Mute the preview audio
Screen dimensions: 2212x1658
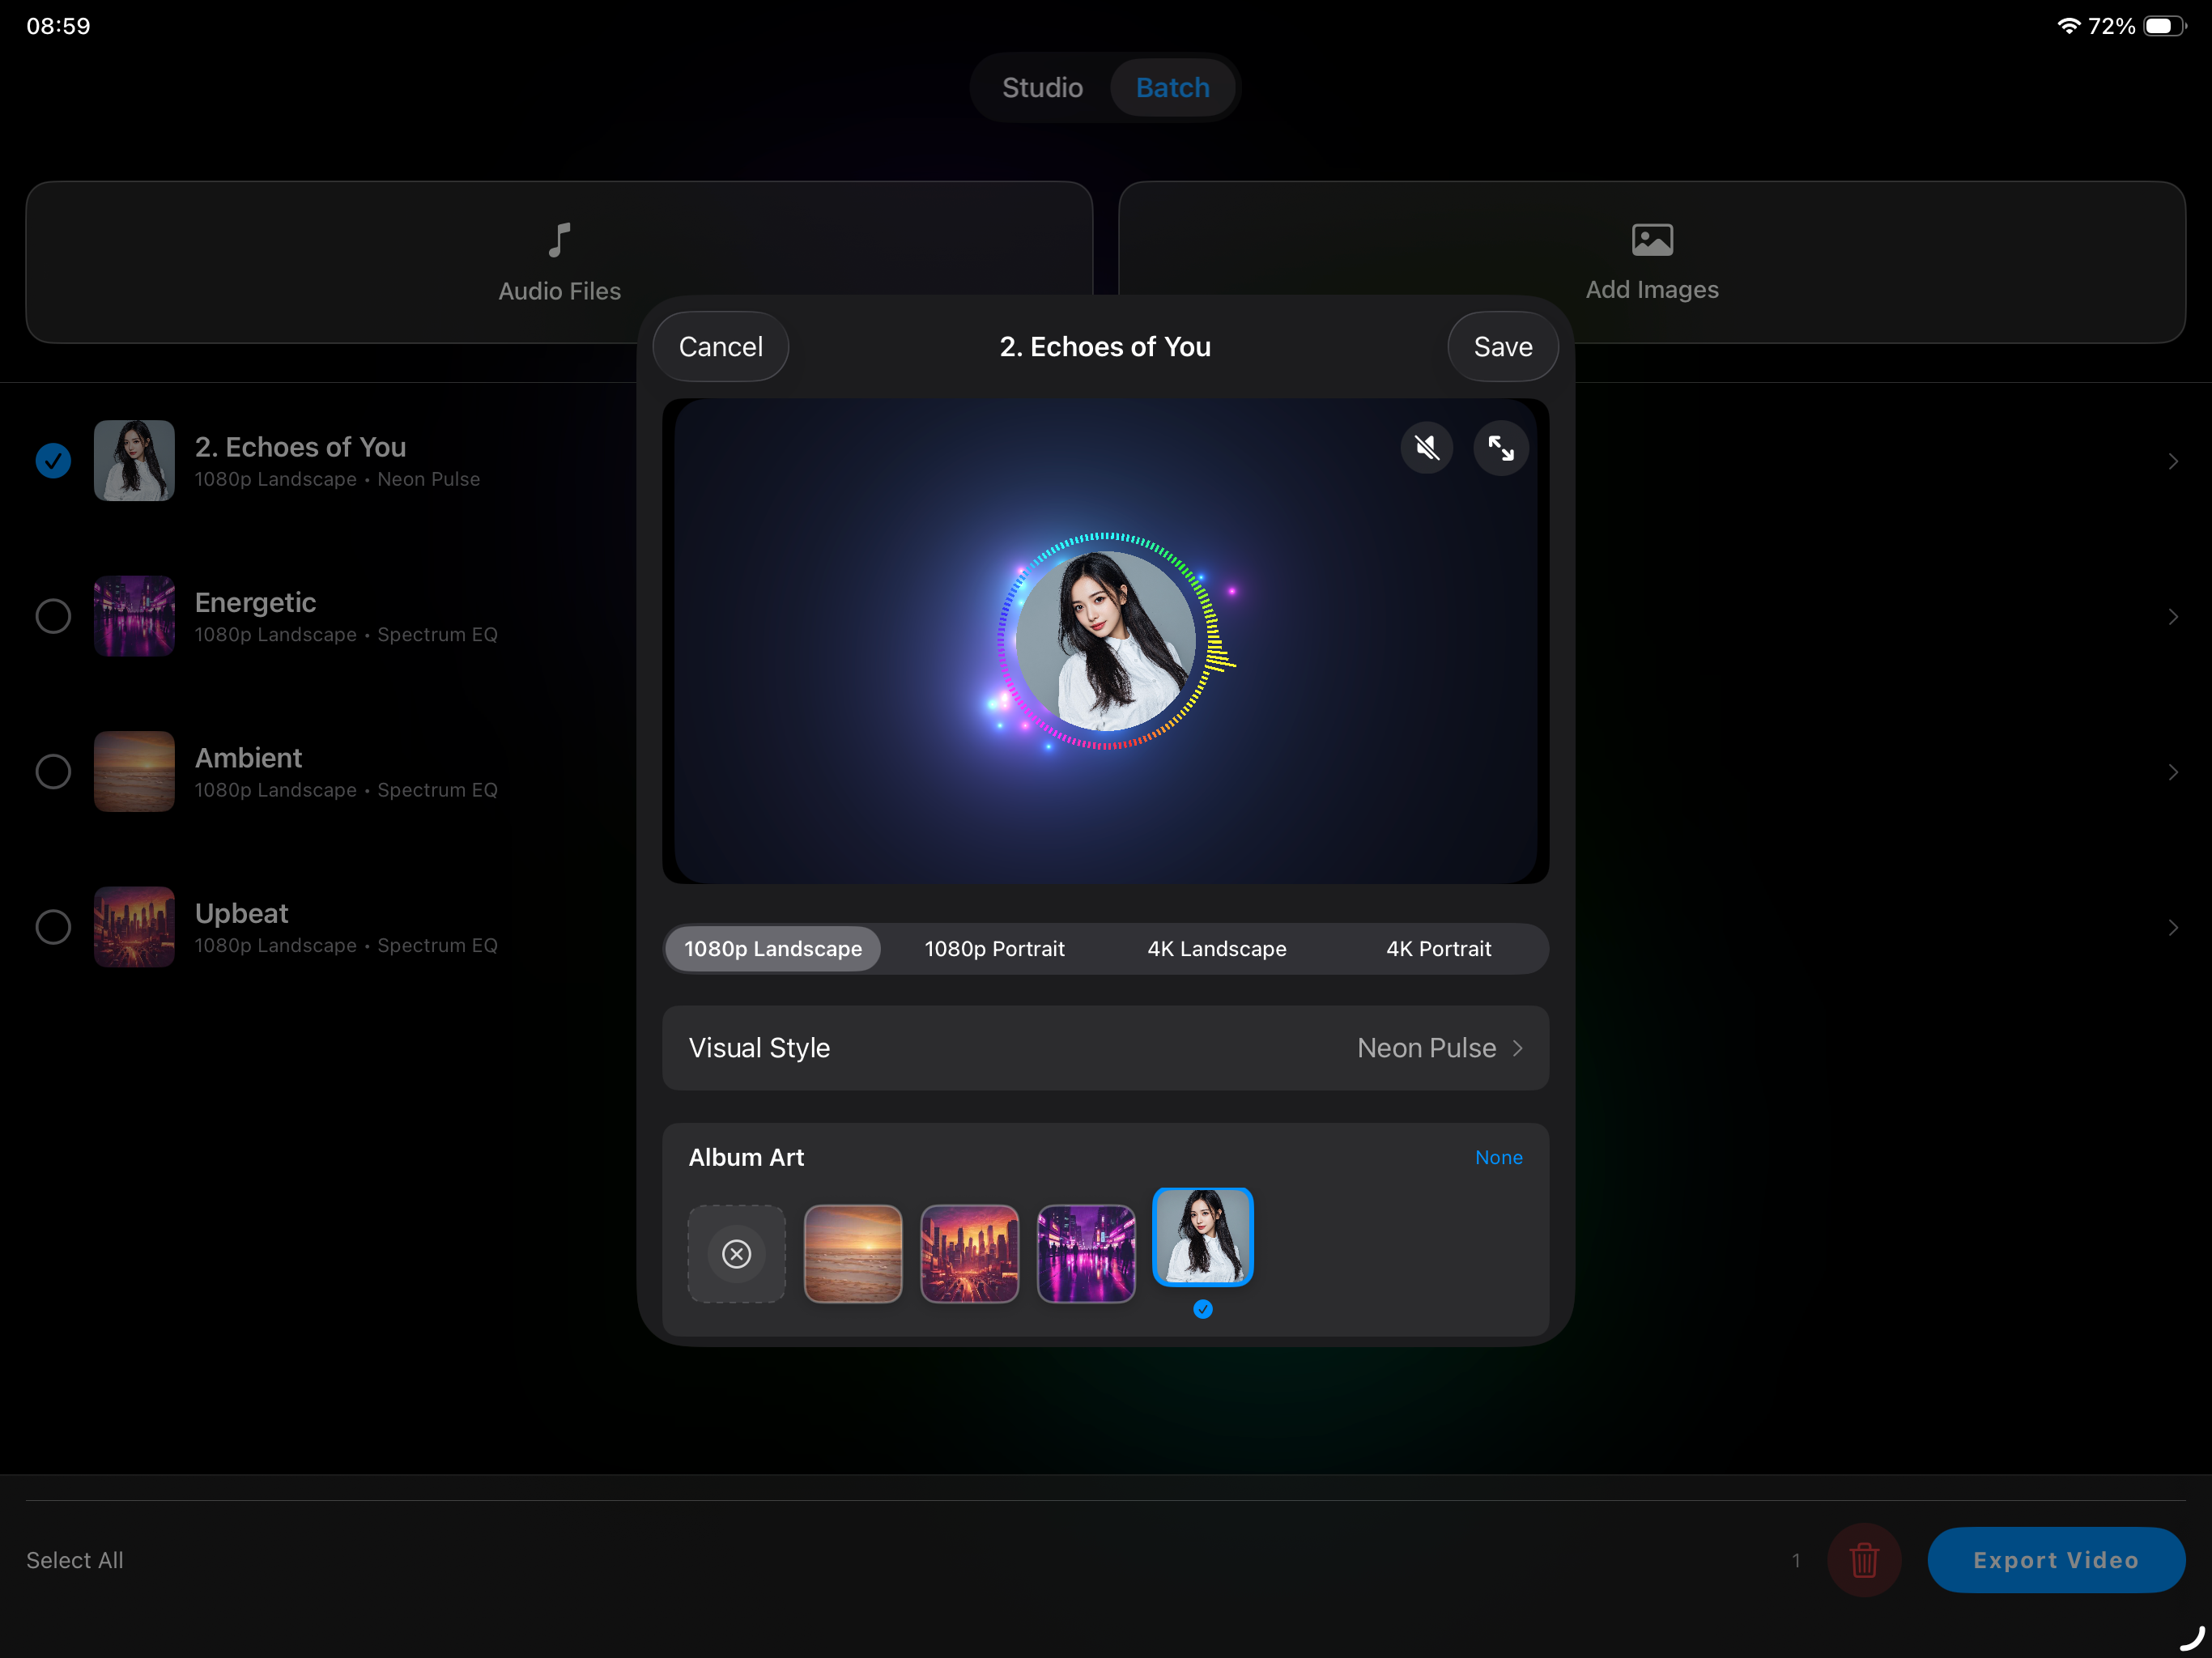[x=1426, y=448]
